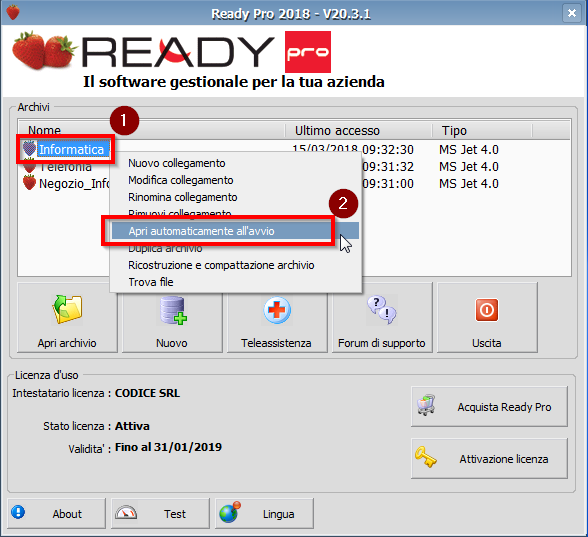Click the Teleassistenza red cross icon
Screen dimensions: 588x537
click(x=277, y=310)
